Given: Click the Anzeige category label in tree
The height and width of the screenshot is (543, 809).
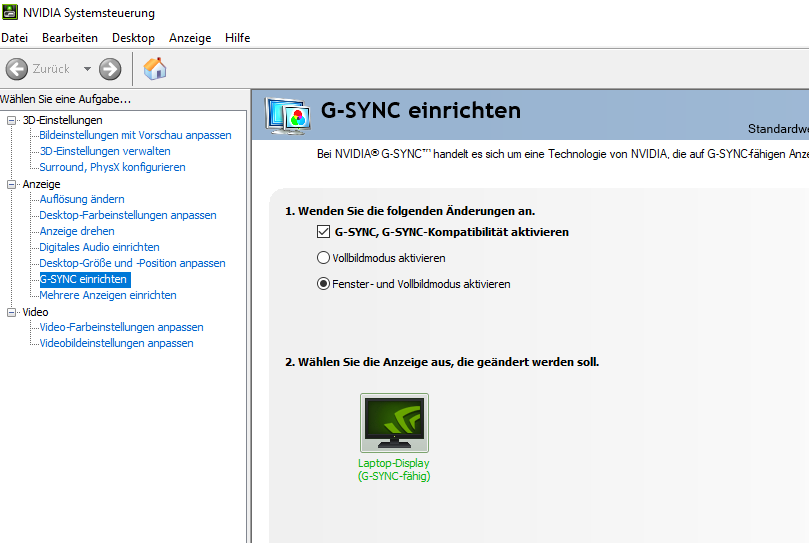Looking at the screenshot, I should tap(41, 184).
